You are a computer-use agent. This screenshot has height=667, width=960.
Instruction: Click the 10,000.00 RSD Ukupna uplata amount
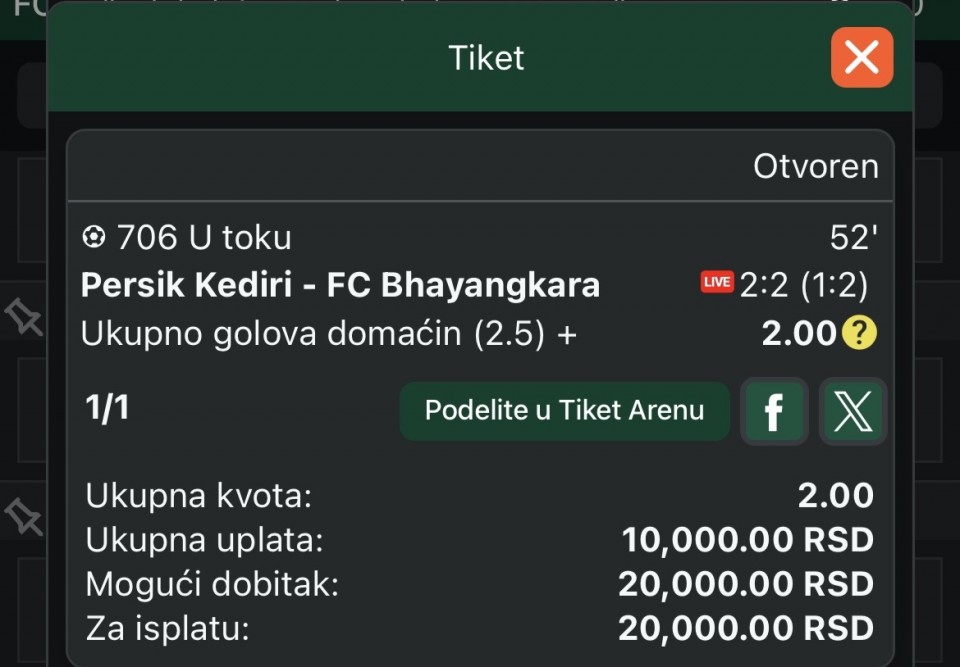click(x=747, y=540)
